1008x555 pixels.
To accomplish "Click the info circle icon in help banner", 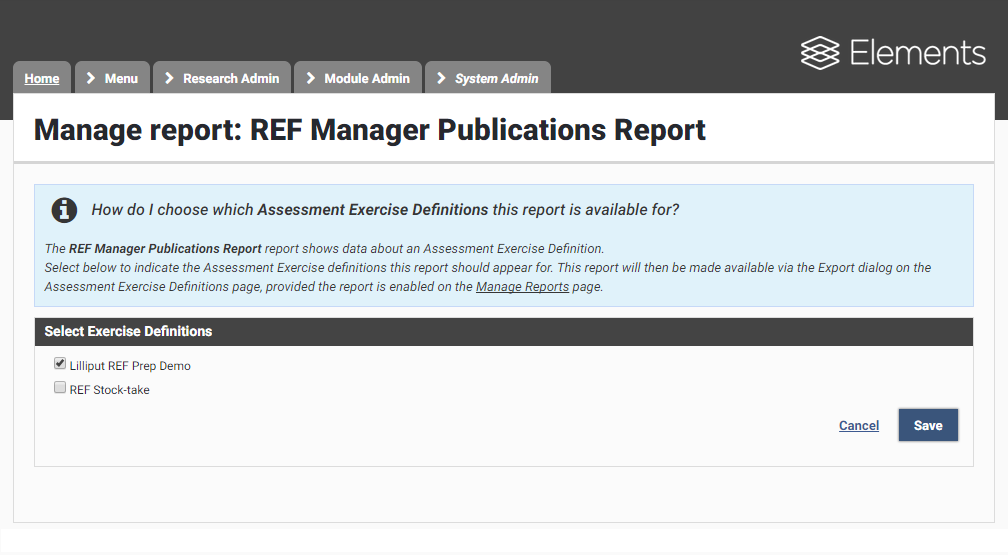I will tap(64, 210).
